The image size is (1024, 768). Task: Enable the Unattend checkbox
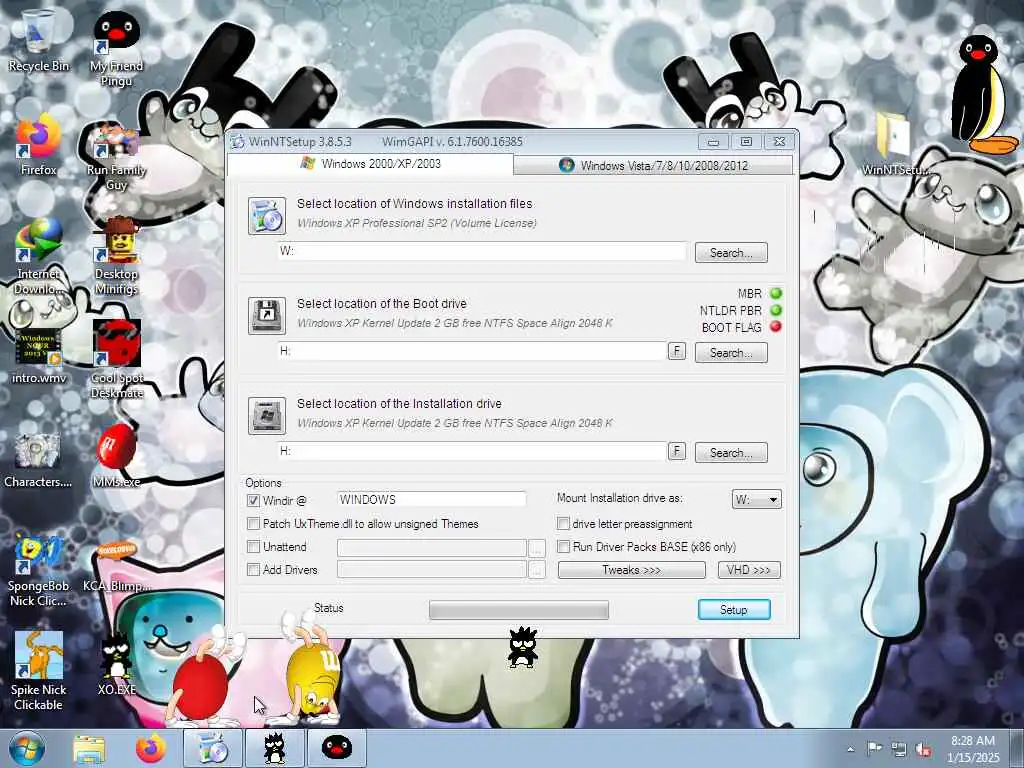pyautogui.click(x=253, y=547)
